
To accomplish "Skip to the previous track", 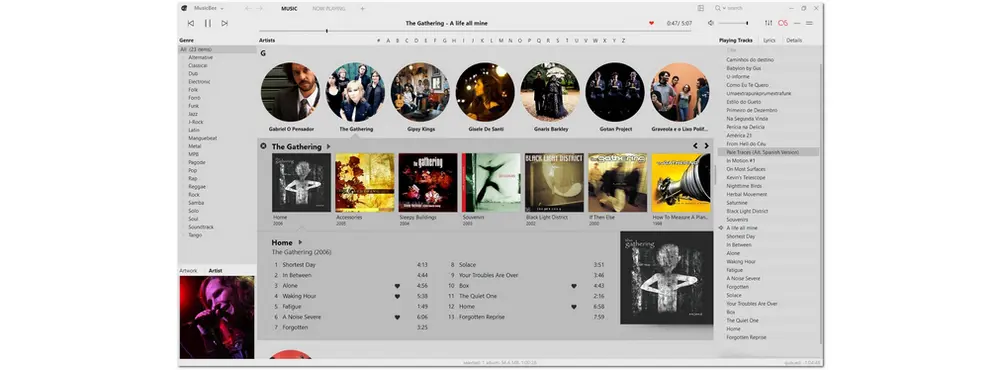I will [190, 23].
